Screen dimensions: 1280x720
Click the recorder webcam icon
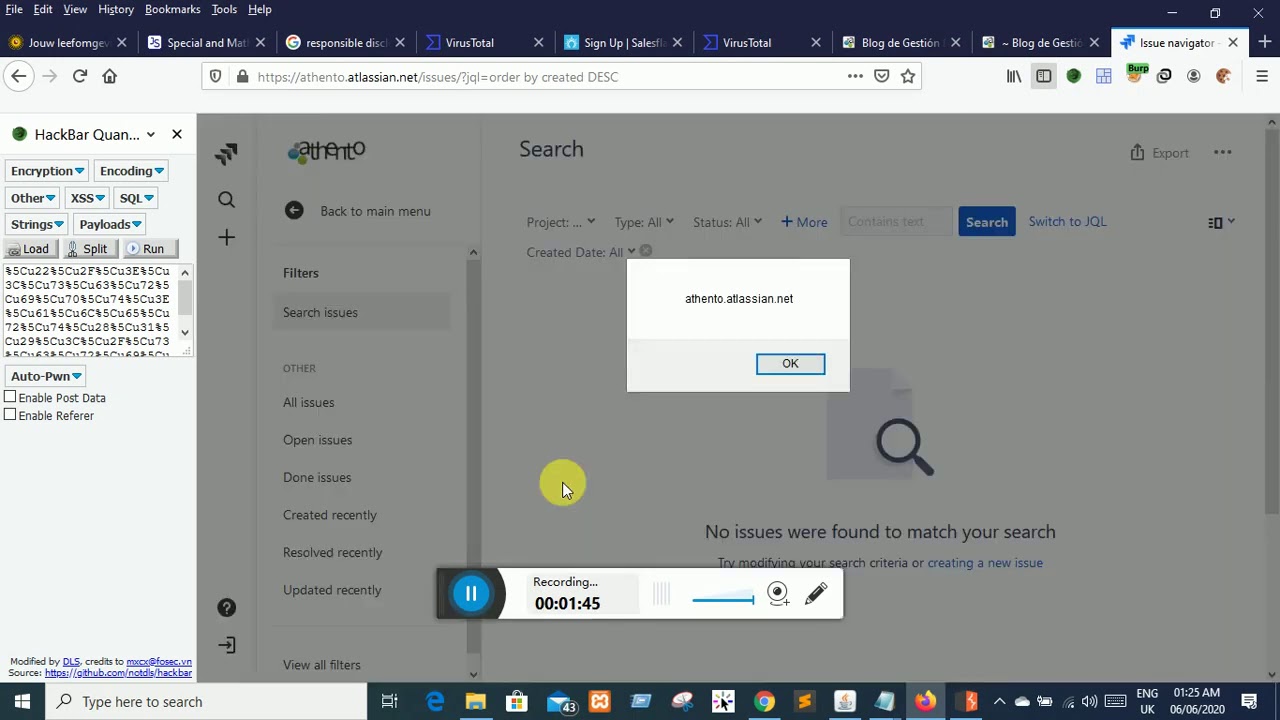pos(778,594)
